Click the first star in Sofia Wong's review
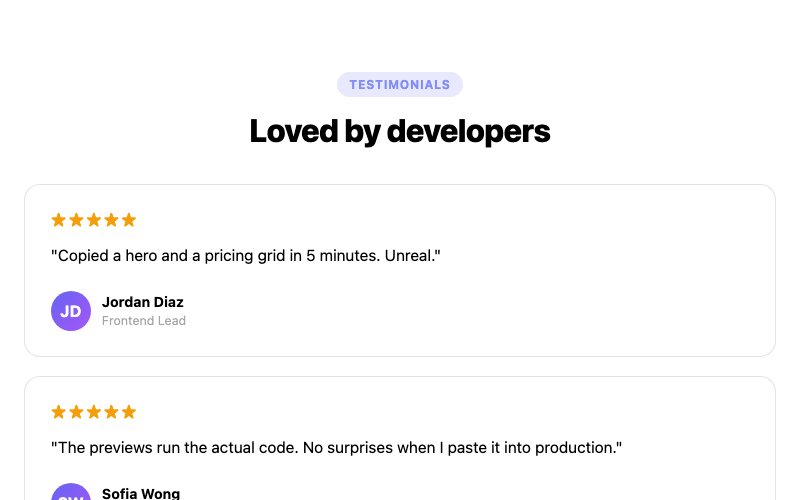Image resolution: width=800 pixels, height=500 pixels. pyautogui.click(x=59, y=412)
